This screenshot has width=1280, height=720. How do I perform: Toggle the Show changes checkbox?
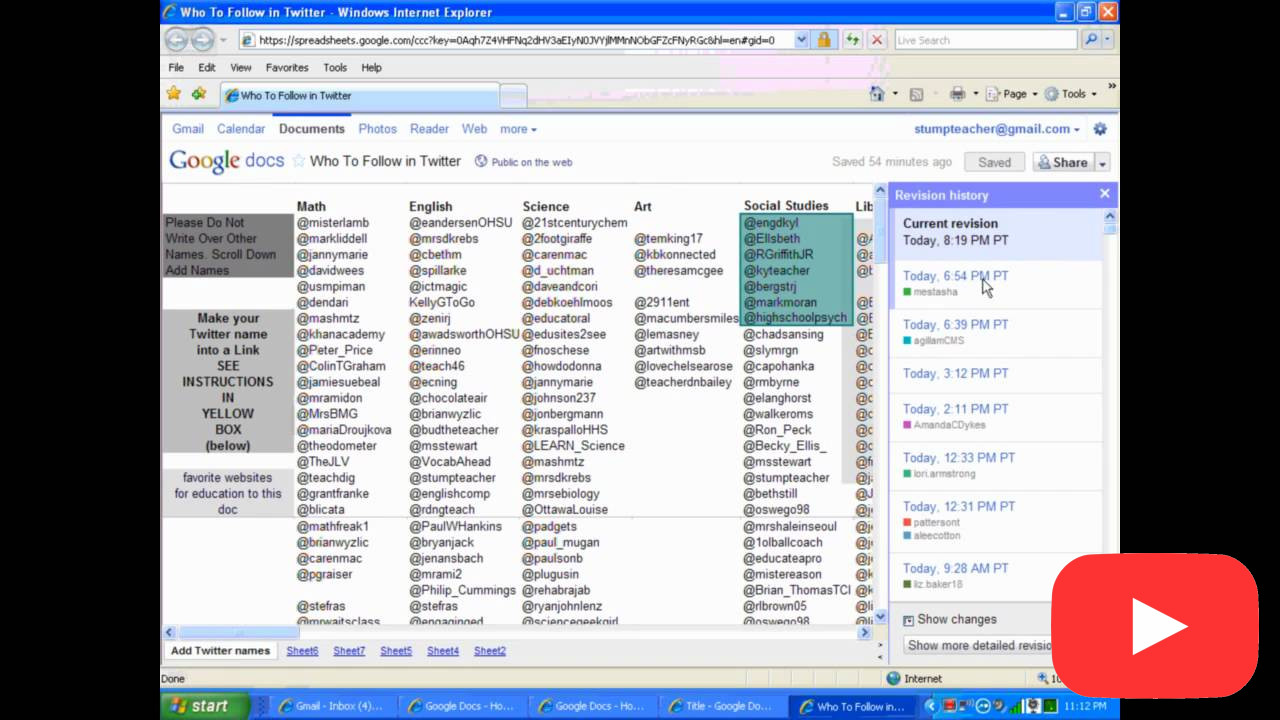pos(908,620)
